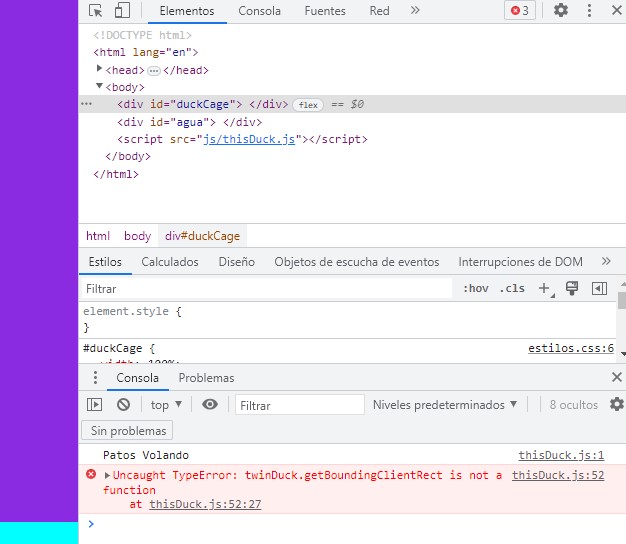The image size is (626, 544).
Task: Activate the element inspector picker tool
Action: click(x=95, y=10)
